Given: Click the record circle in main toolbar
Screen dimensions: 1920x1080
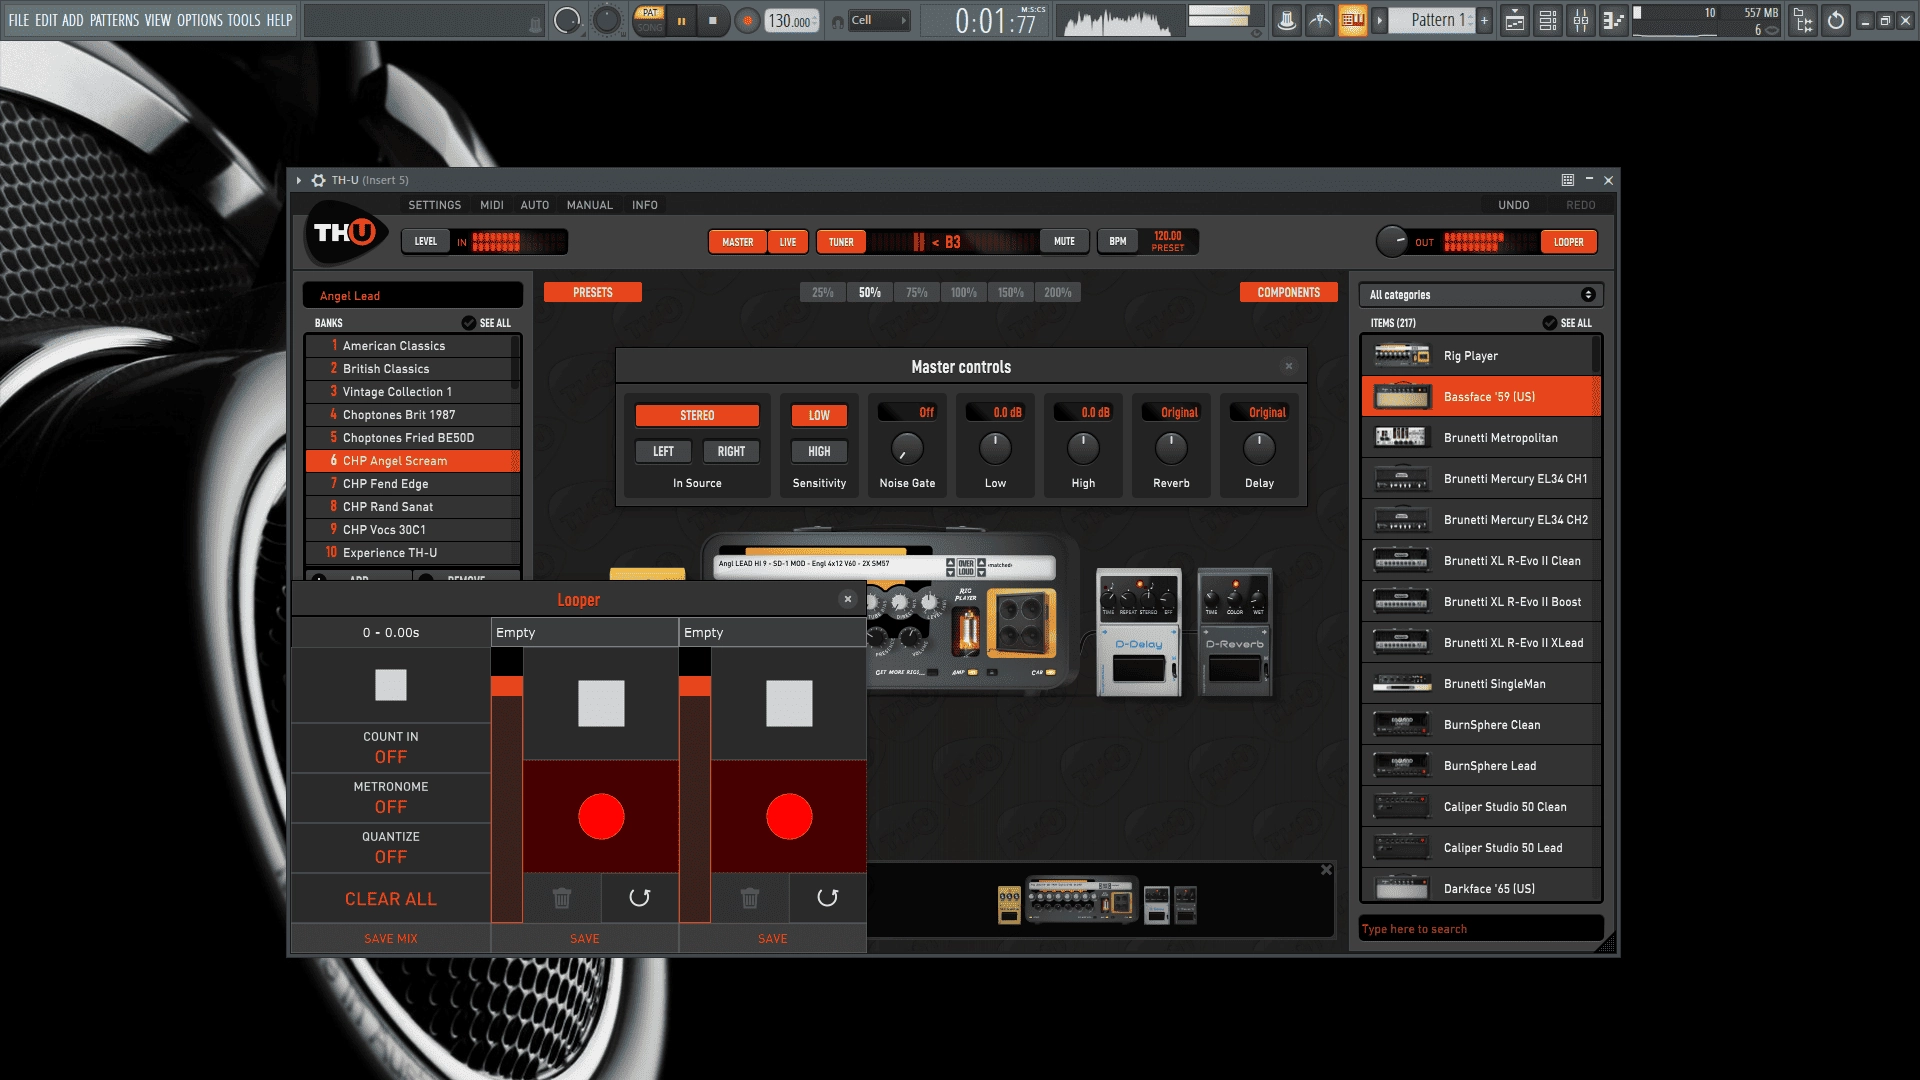Looking at the screenshot, I should (747, 21).
